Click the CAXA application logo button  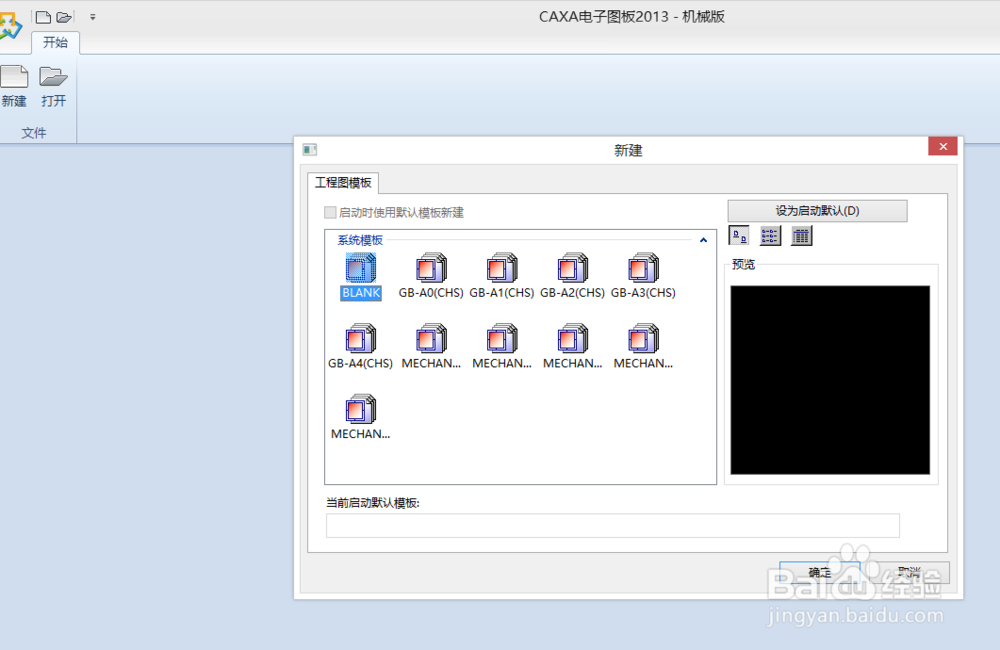[x=10, y=27]
